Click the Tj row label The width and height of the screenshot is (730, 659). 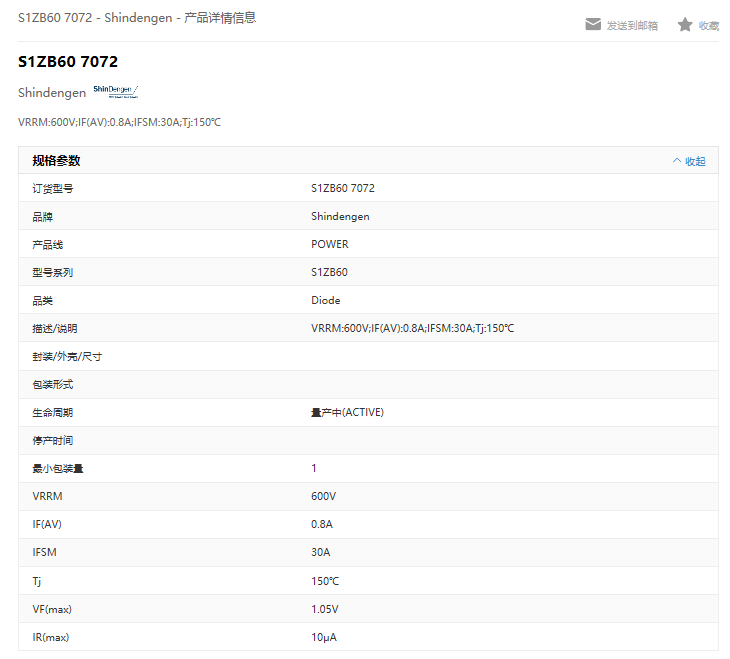(36, 581)
